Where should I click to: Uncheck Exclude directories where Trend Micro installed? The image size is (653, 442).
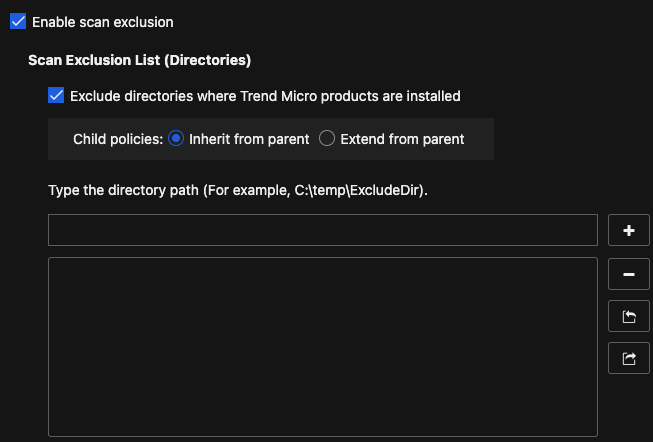pos(56,96)
